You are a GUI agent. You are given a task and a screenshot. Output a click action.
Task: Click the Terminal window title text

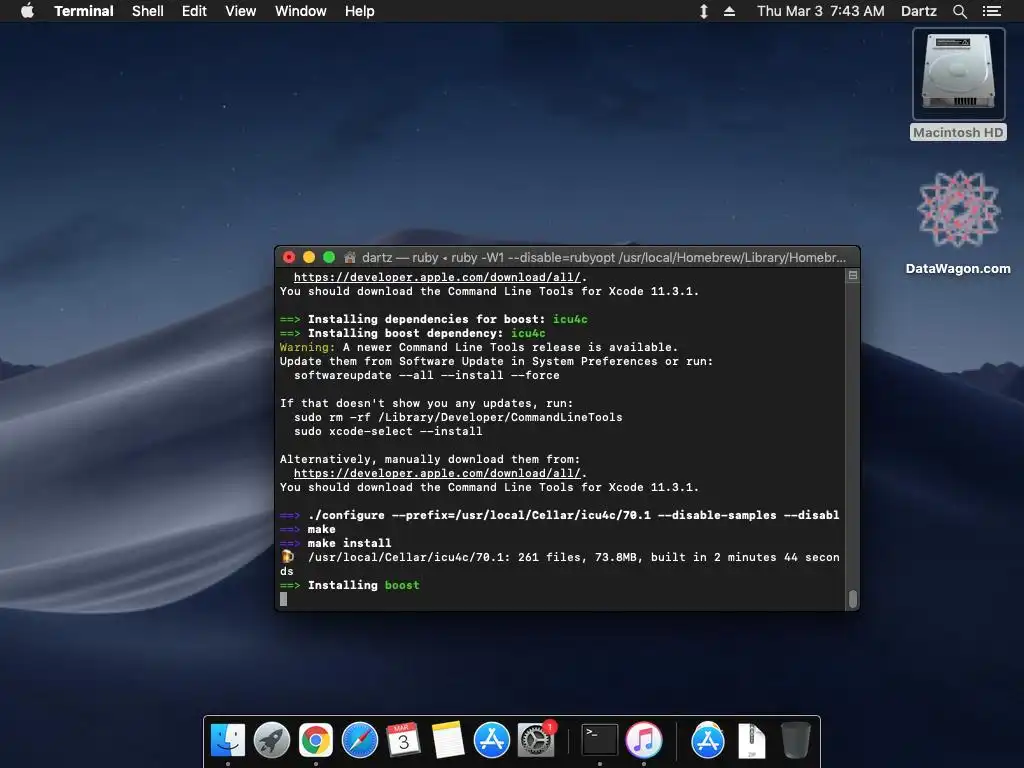603,257
